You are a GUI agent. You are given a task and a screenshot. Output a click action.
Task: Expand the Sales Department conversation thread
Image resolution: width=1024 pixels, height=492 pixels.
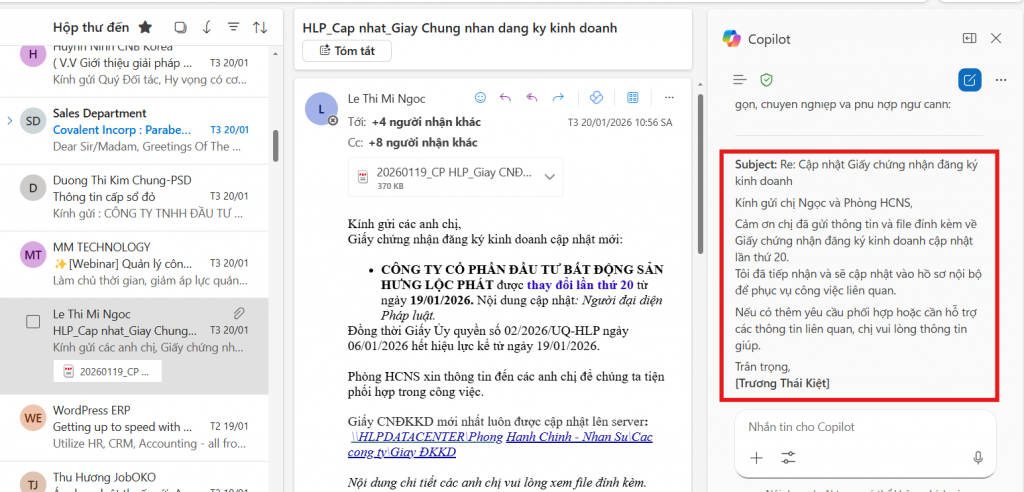pyautogui.click(x=10, y=121)
